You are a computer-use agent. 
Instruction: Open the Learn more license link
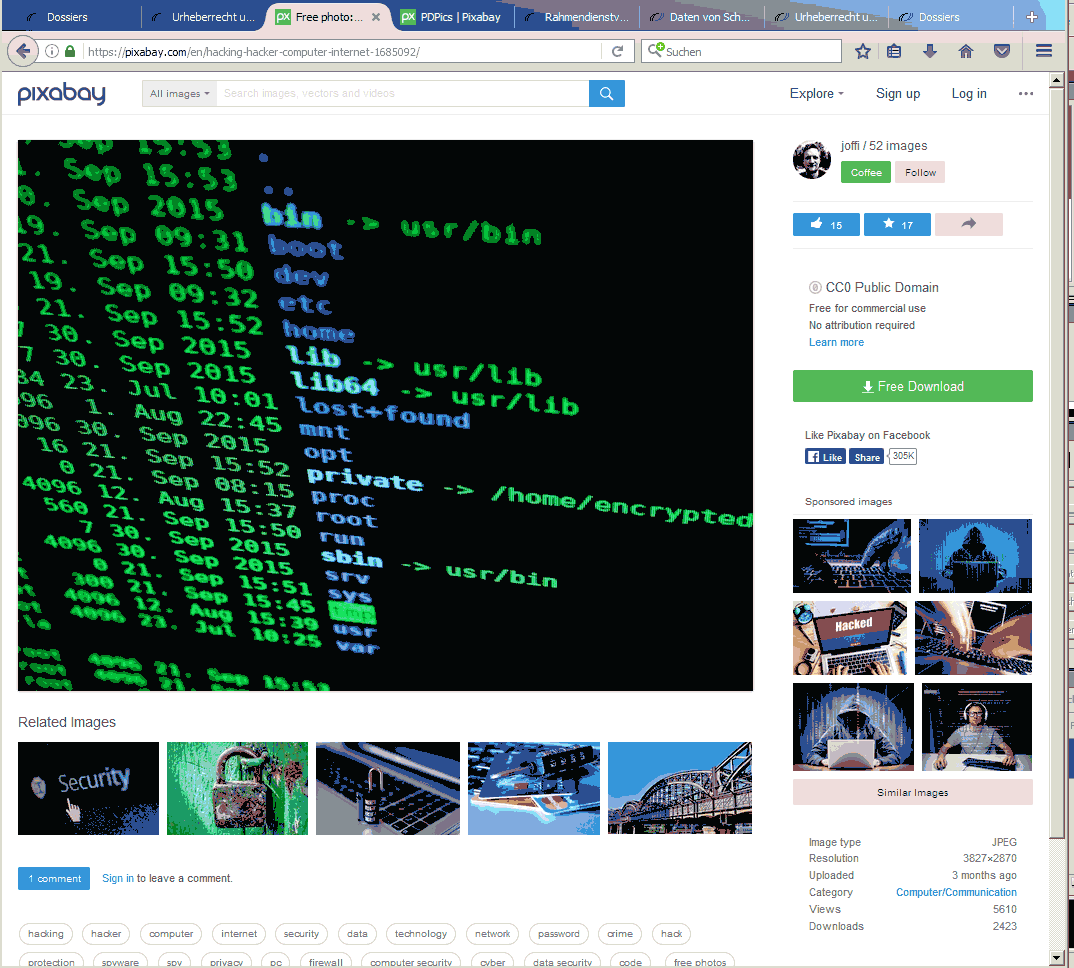point(836,343)
